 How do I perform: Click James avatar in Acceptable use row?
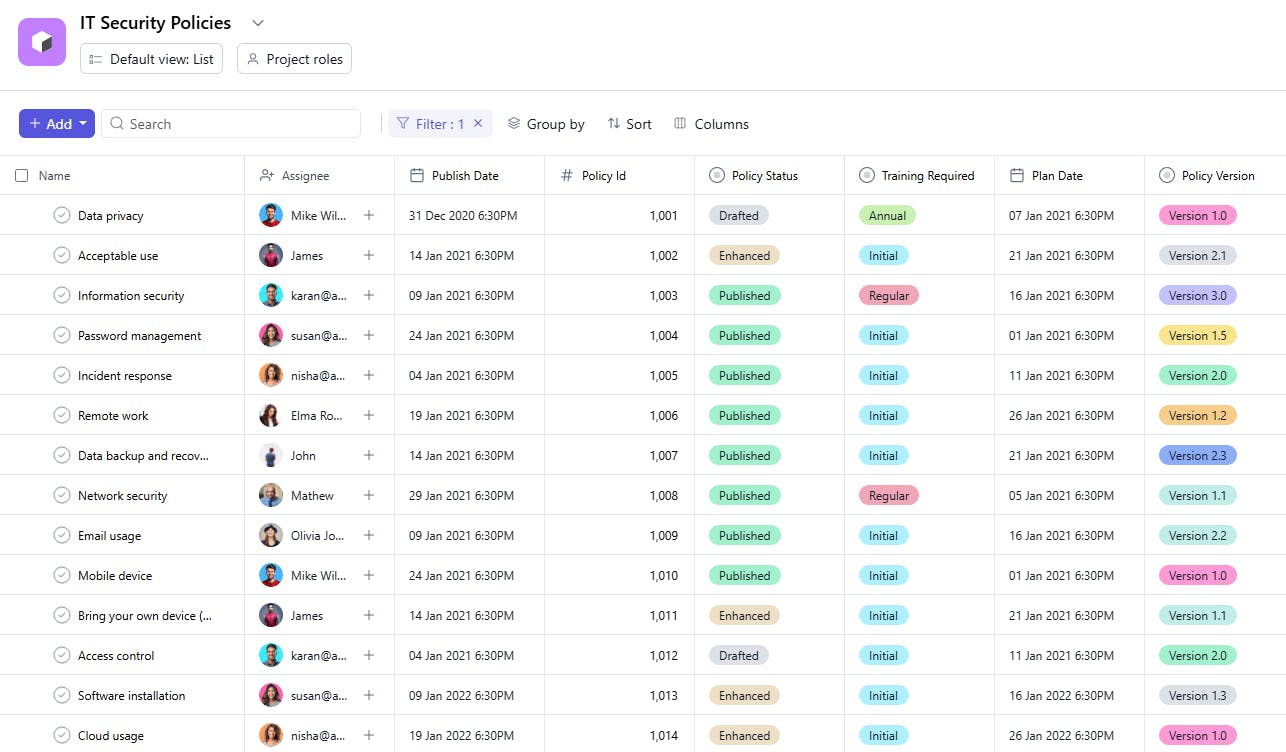tap(271, 255)
